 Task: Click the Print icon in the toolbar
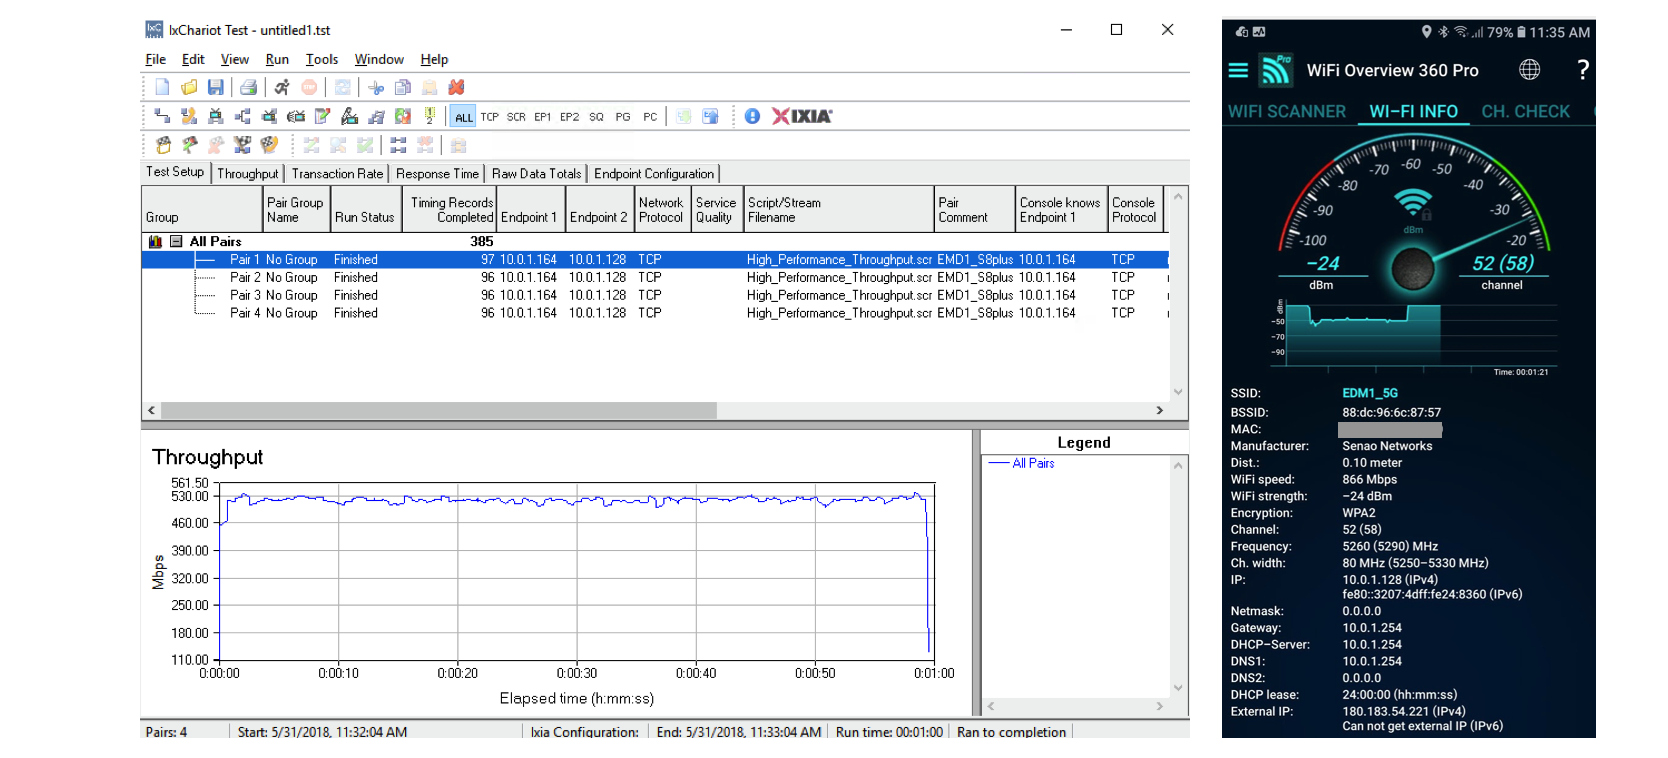point(249,88)
